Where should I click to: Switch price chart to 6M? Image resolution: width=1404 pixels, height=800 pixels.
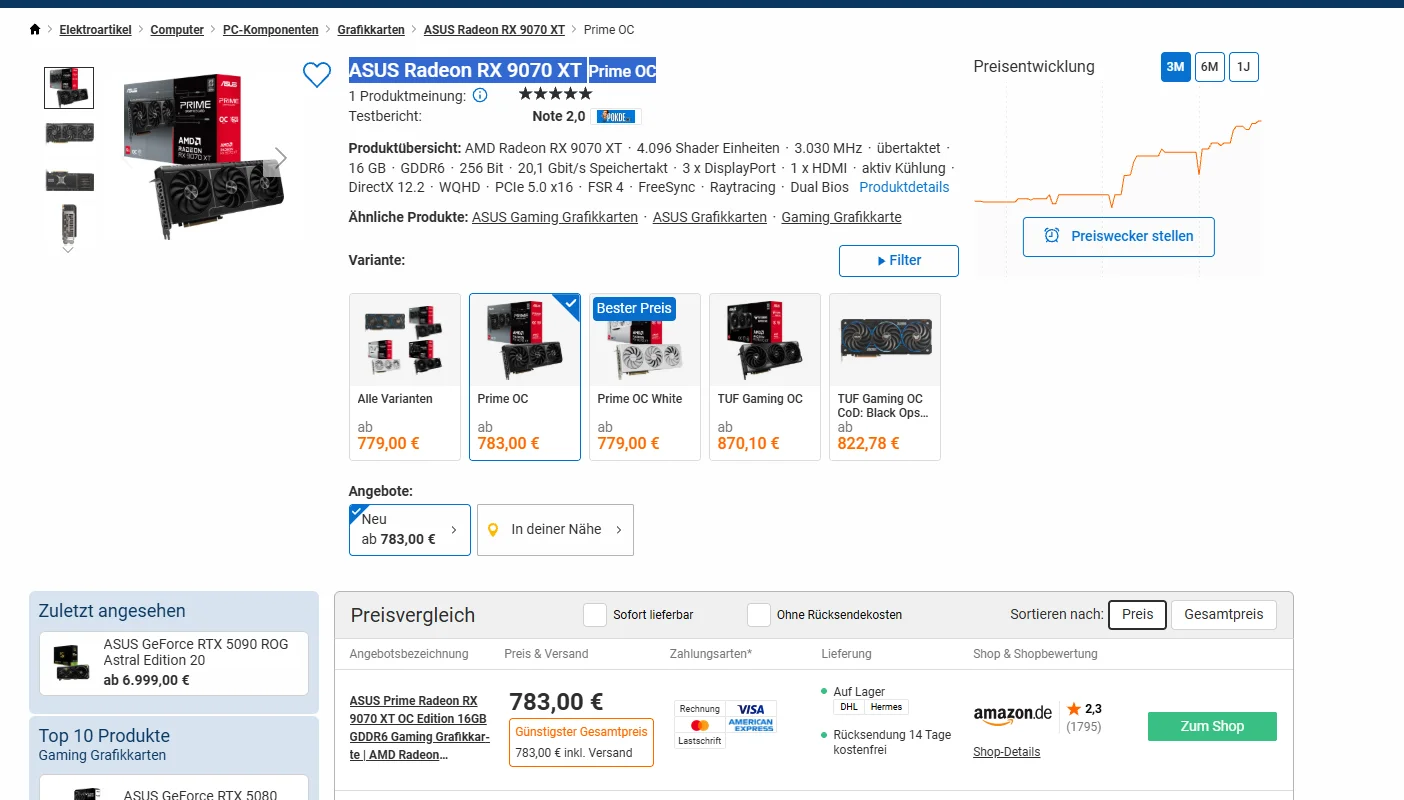pos(1210,67)
